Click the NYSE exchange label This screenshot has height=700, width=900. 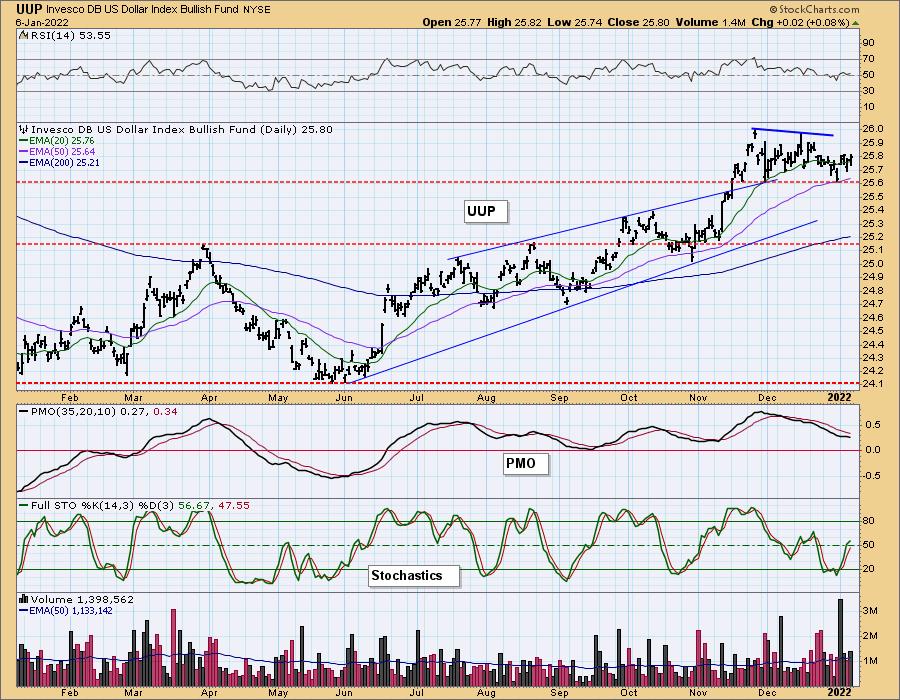(x=256, y=10)
